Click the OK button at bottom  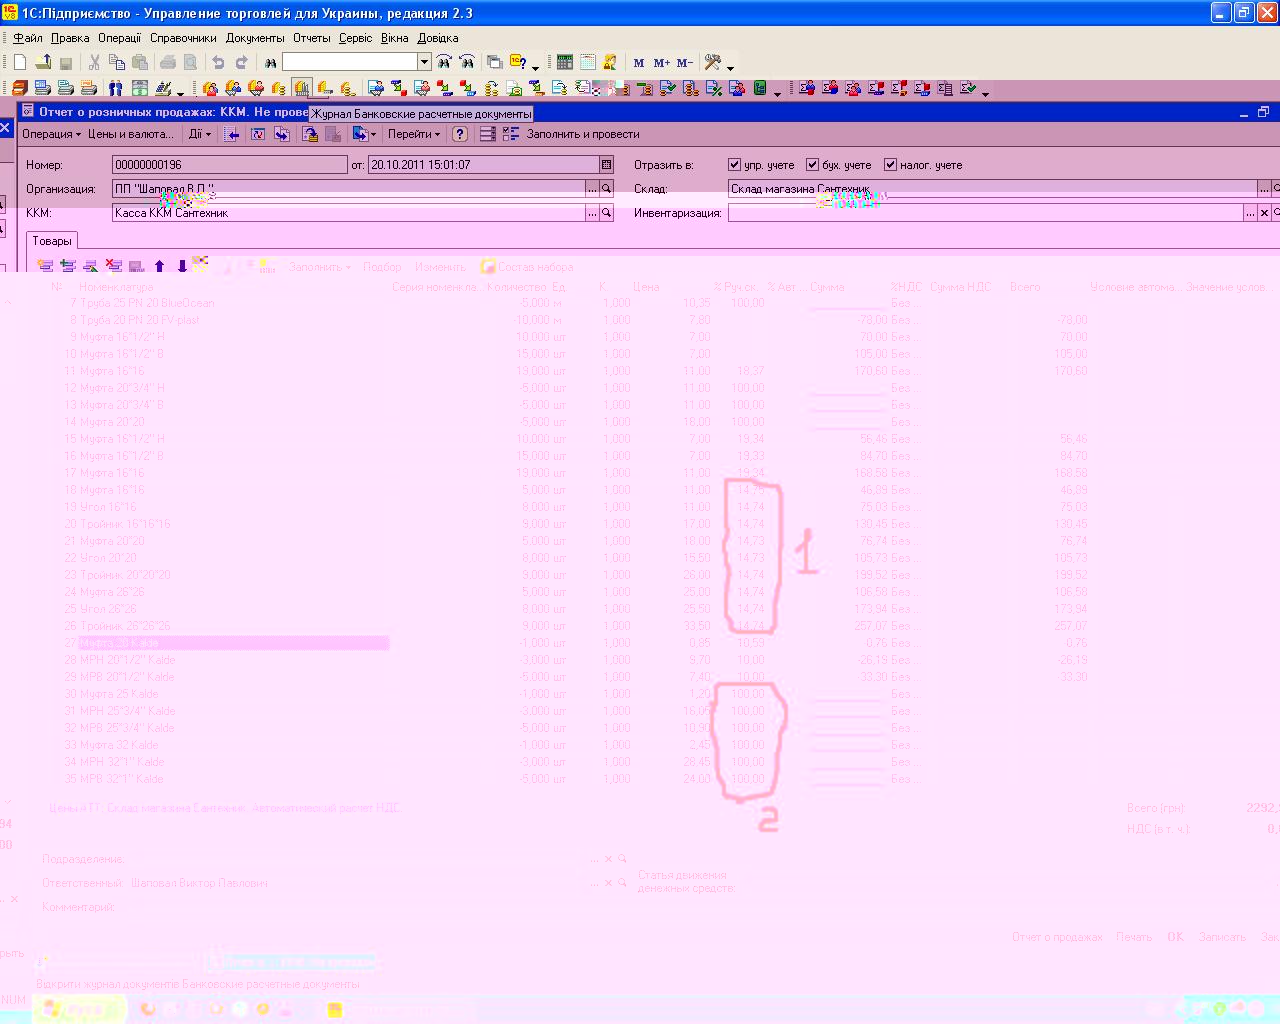pos(1175,937)
